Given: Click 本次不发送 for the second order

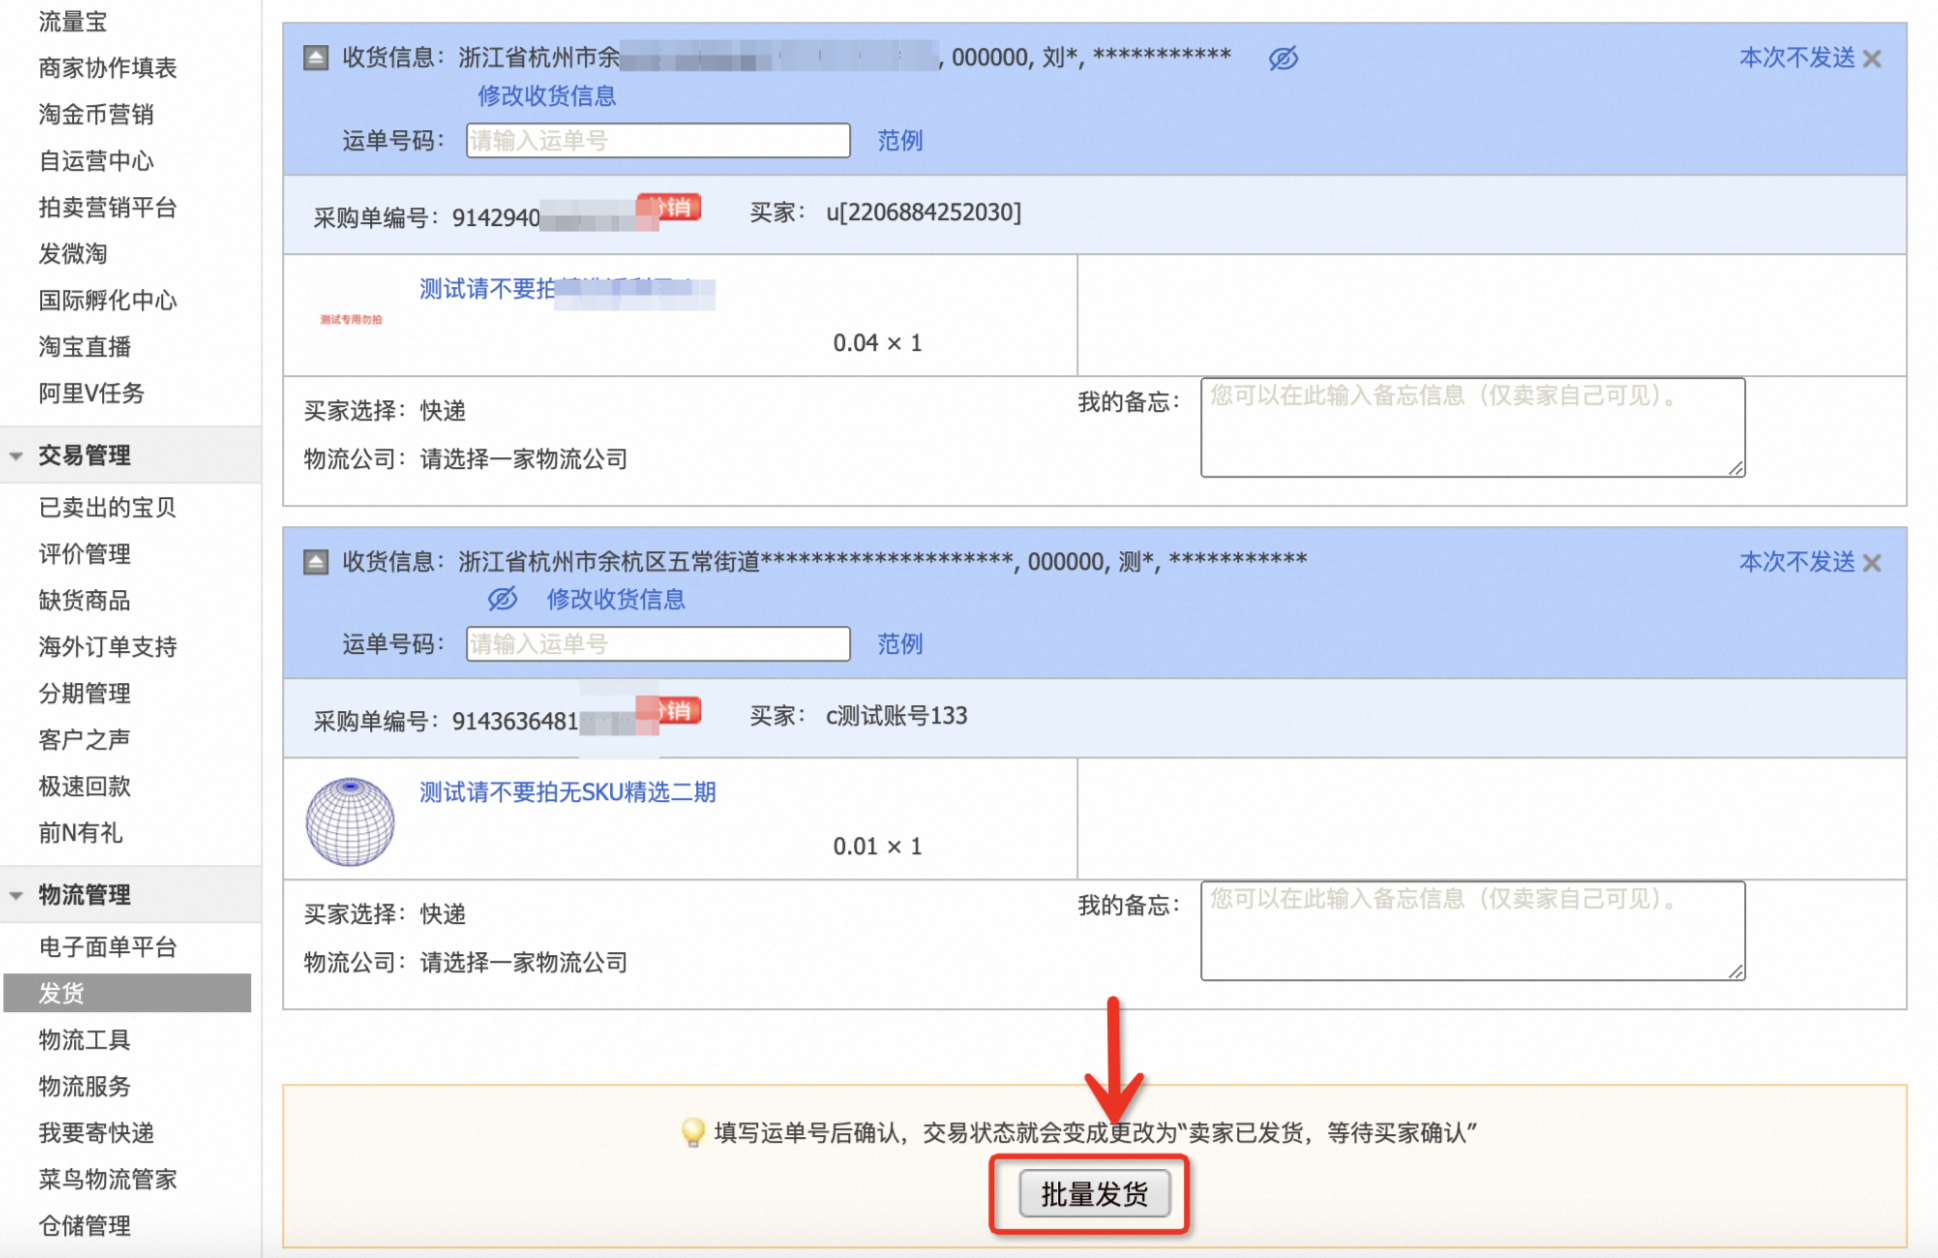Looking at the screenshot, I should (x=1797, y=562).
